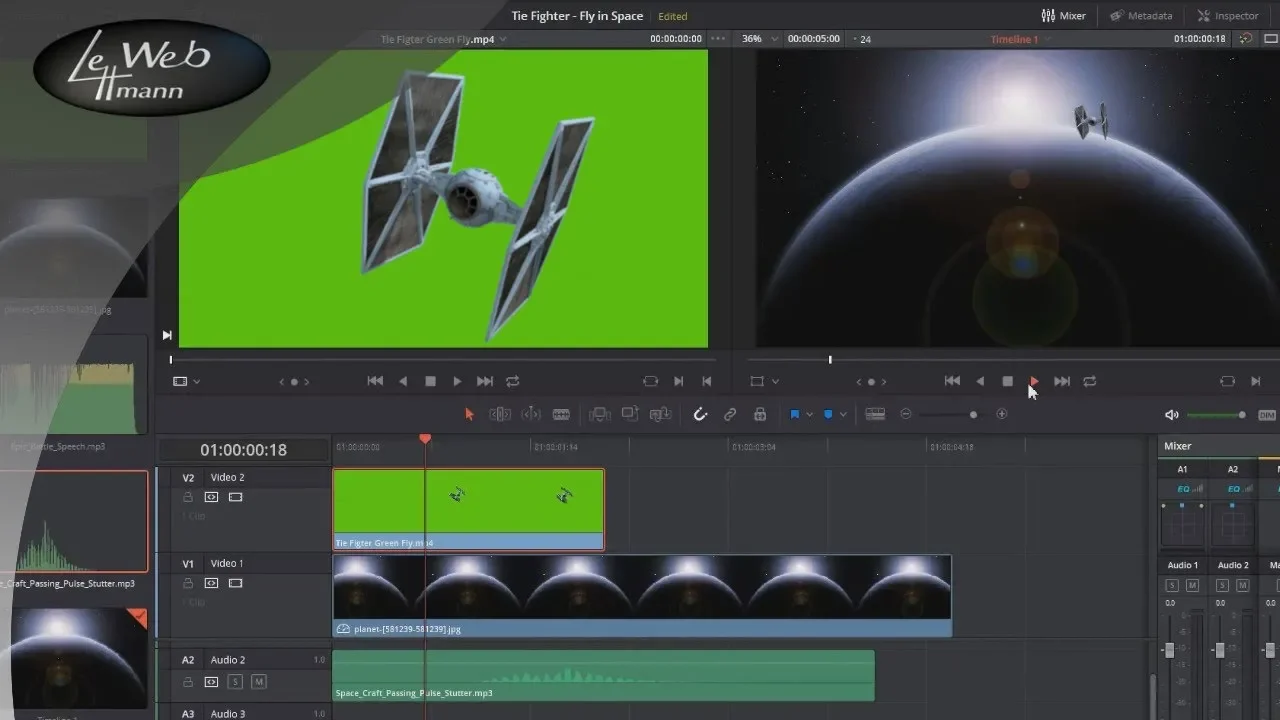
Task: Toggle the DIM audio button
Action: (x=1267, y=415)
